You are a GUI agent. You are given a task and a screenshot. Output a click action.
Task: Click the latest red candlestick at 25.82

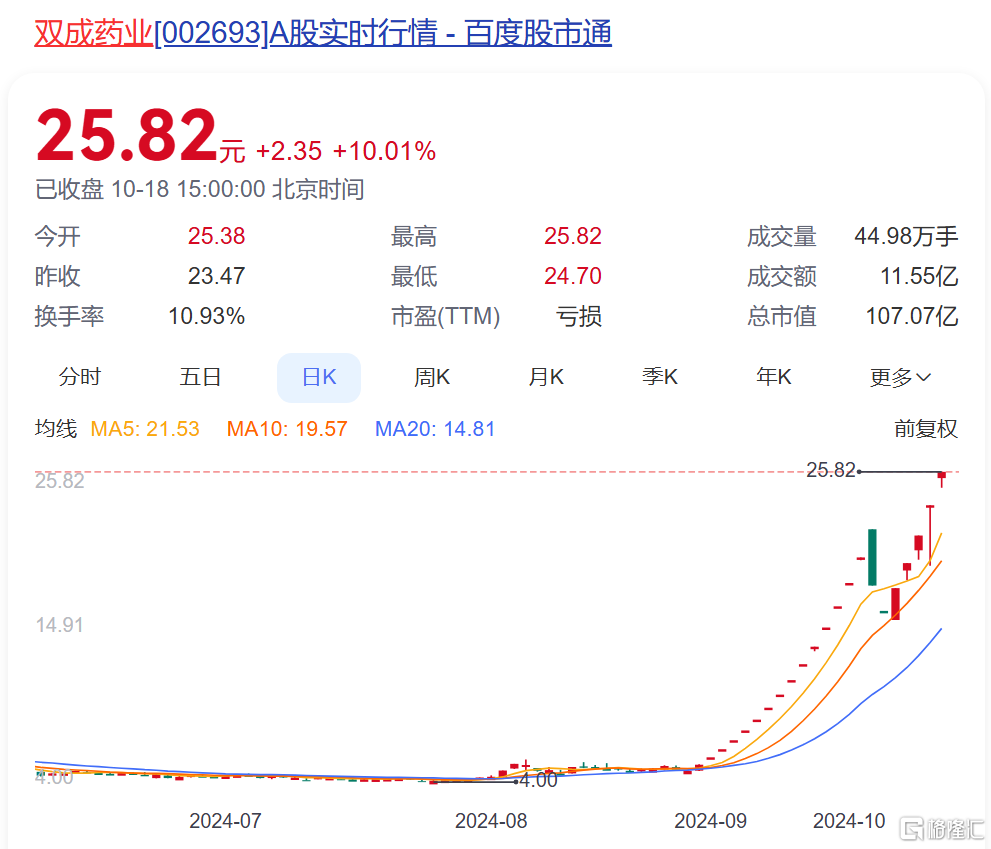tap(942, 478)
